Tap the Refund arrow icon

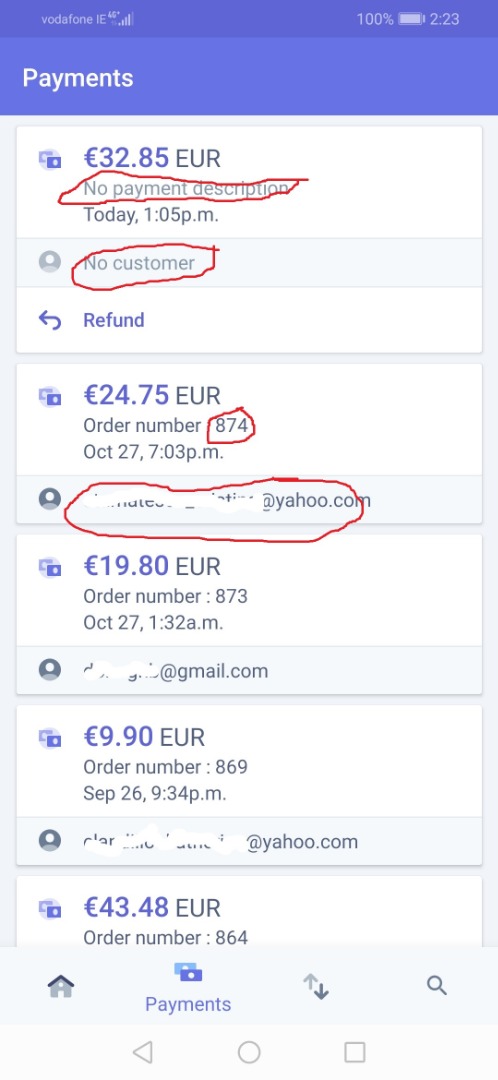tap(50, 320)
